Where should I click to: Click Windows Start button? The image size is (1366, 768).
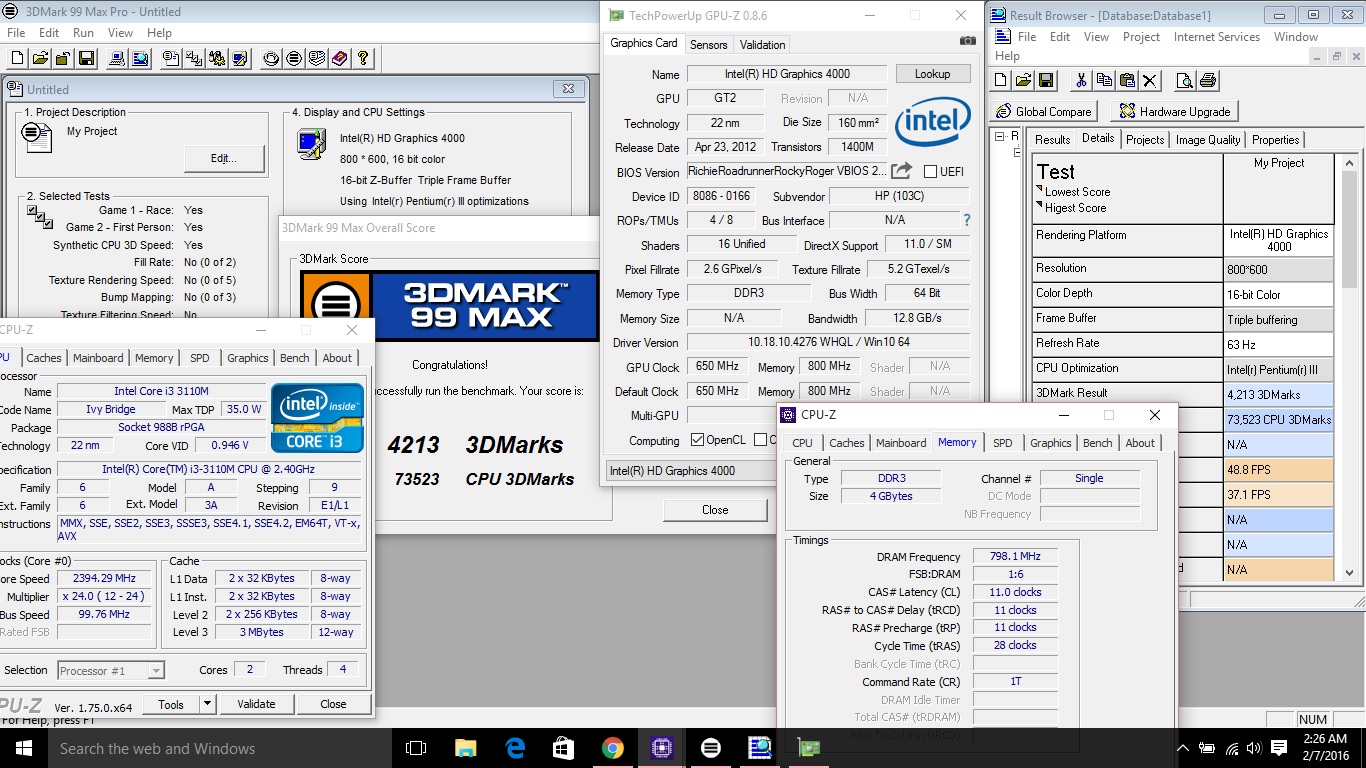click(x=24, y=748)
